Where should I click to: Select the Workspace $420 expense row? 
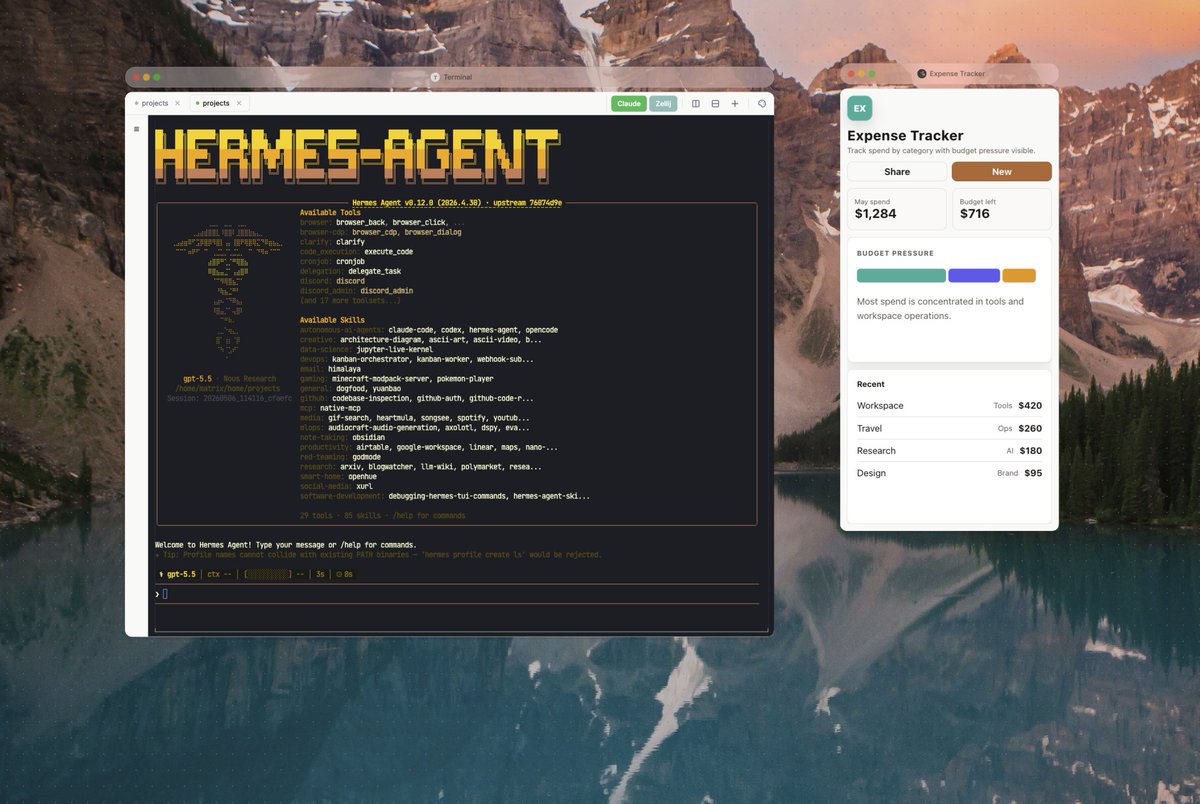[x=949, y=405]
